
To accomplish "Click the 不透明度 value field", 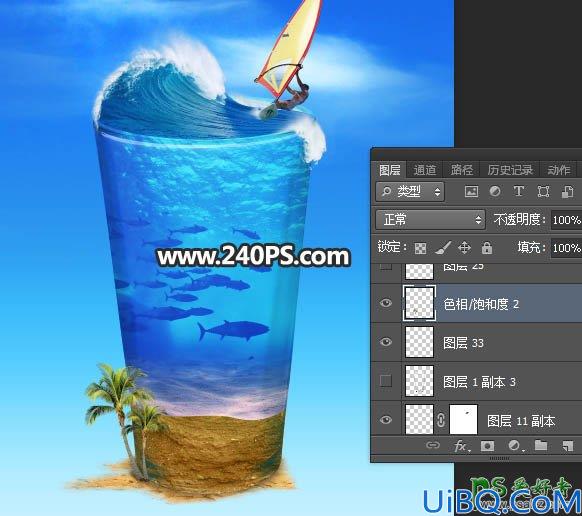I will 566,220.
